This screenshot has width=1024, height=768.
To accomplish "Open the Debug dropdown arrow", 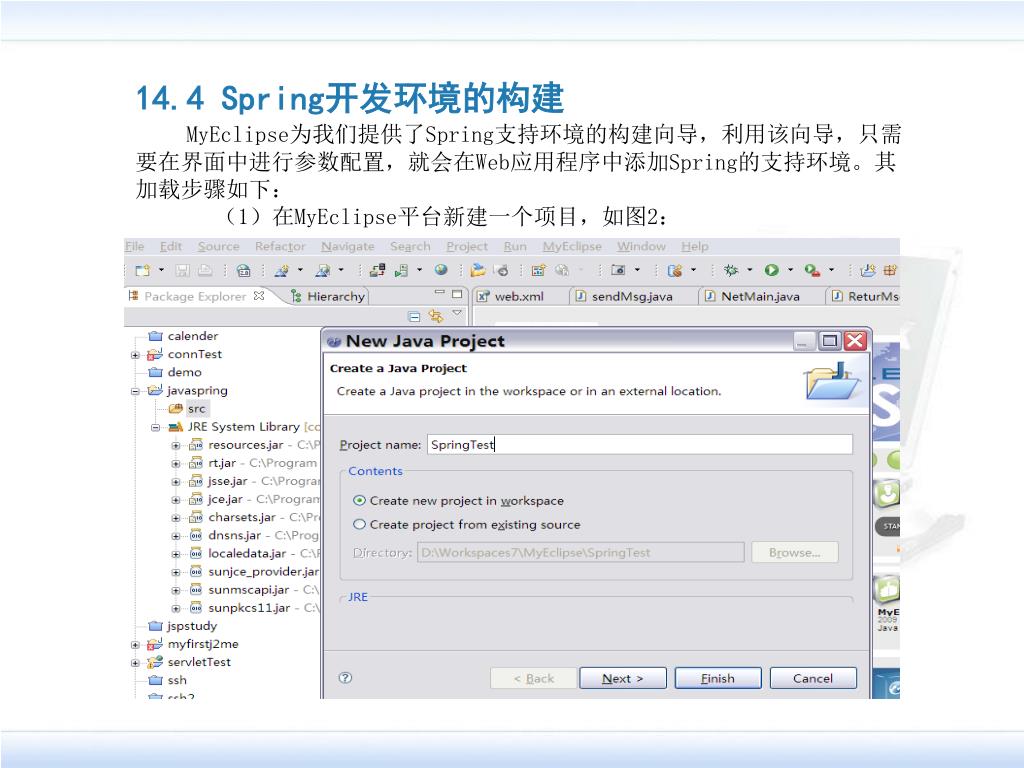I will click(750, 269).
